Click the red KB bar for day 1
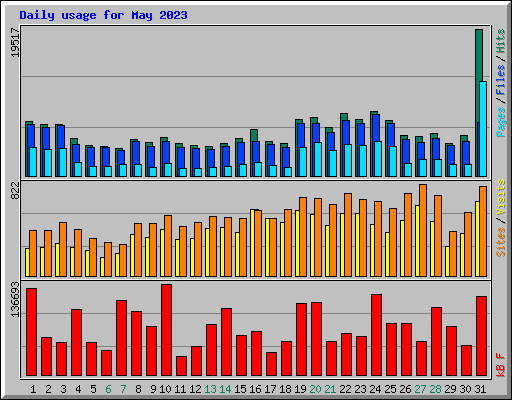The height and width of the screenshot is (400, 512). (x=32, y=332)
